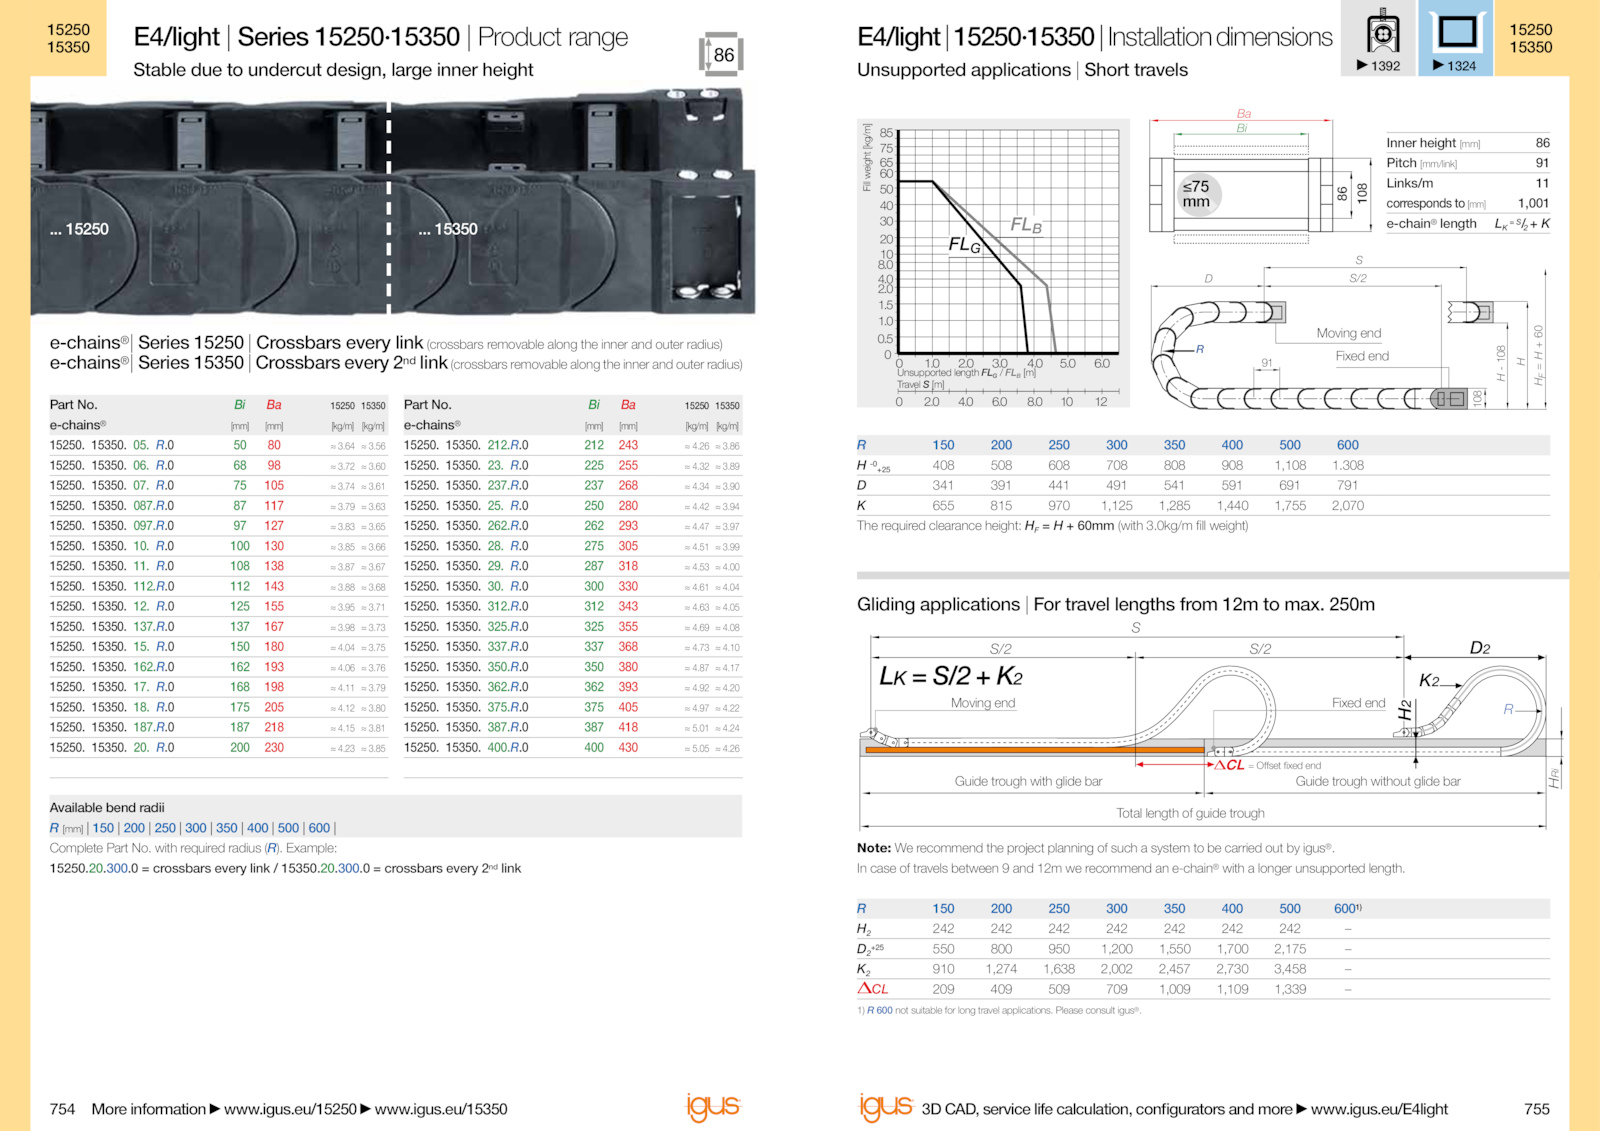Click part number row 15250. 15350. 262.R.0
The height and width of the screenshot is (1131, 1600).
click(573, 526)
